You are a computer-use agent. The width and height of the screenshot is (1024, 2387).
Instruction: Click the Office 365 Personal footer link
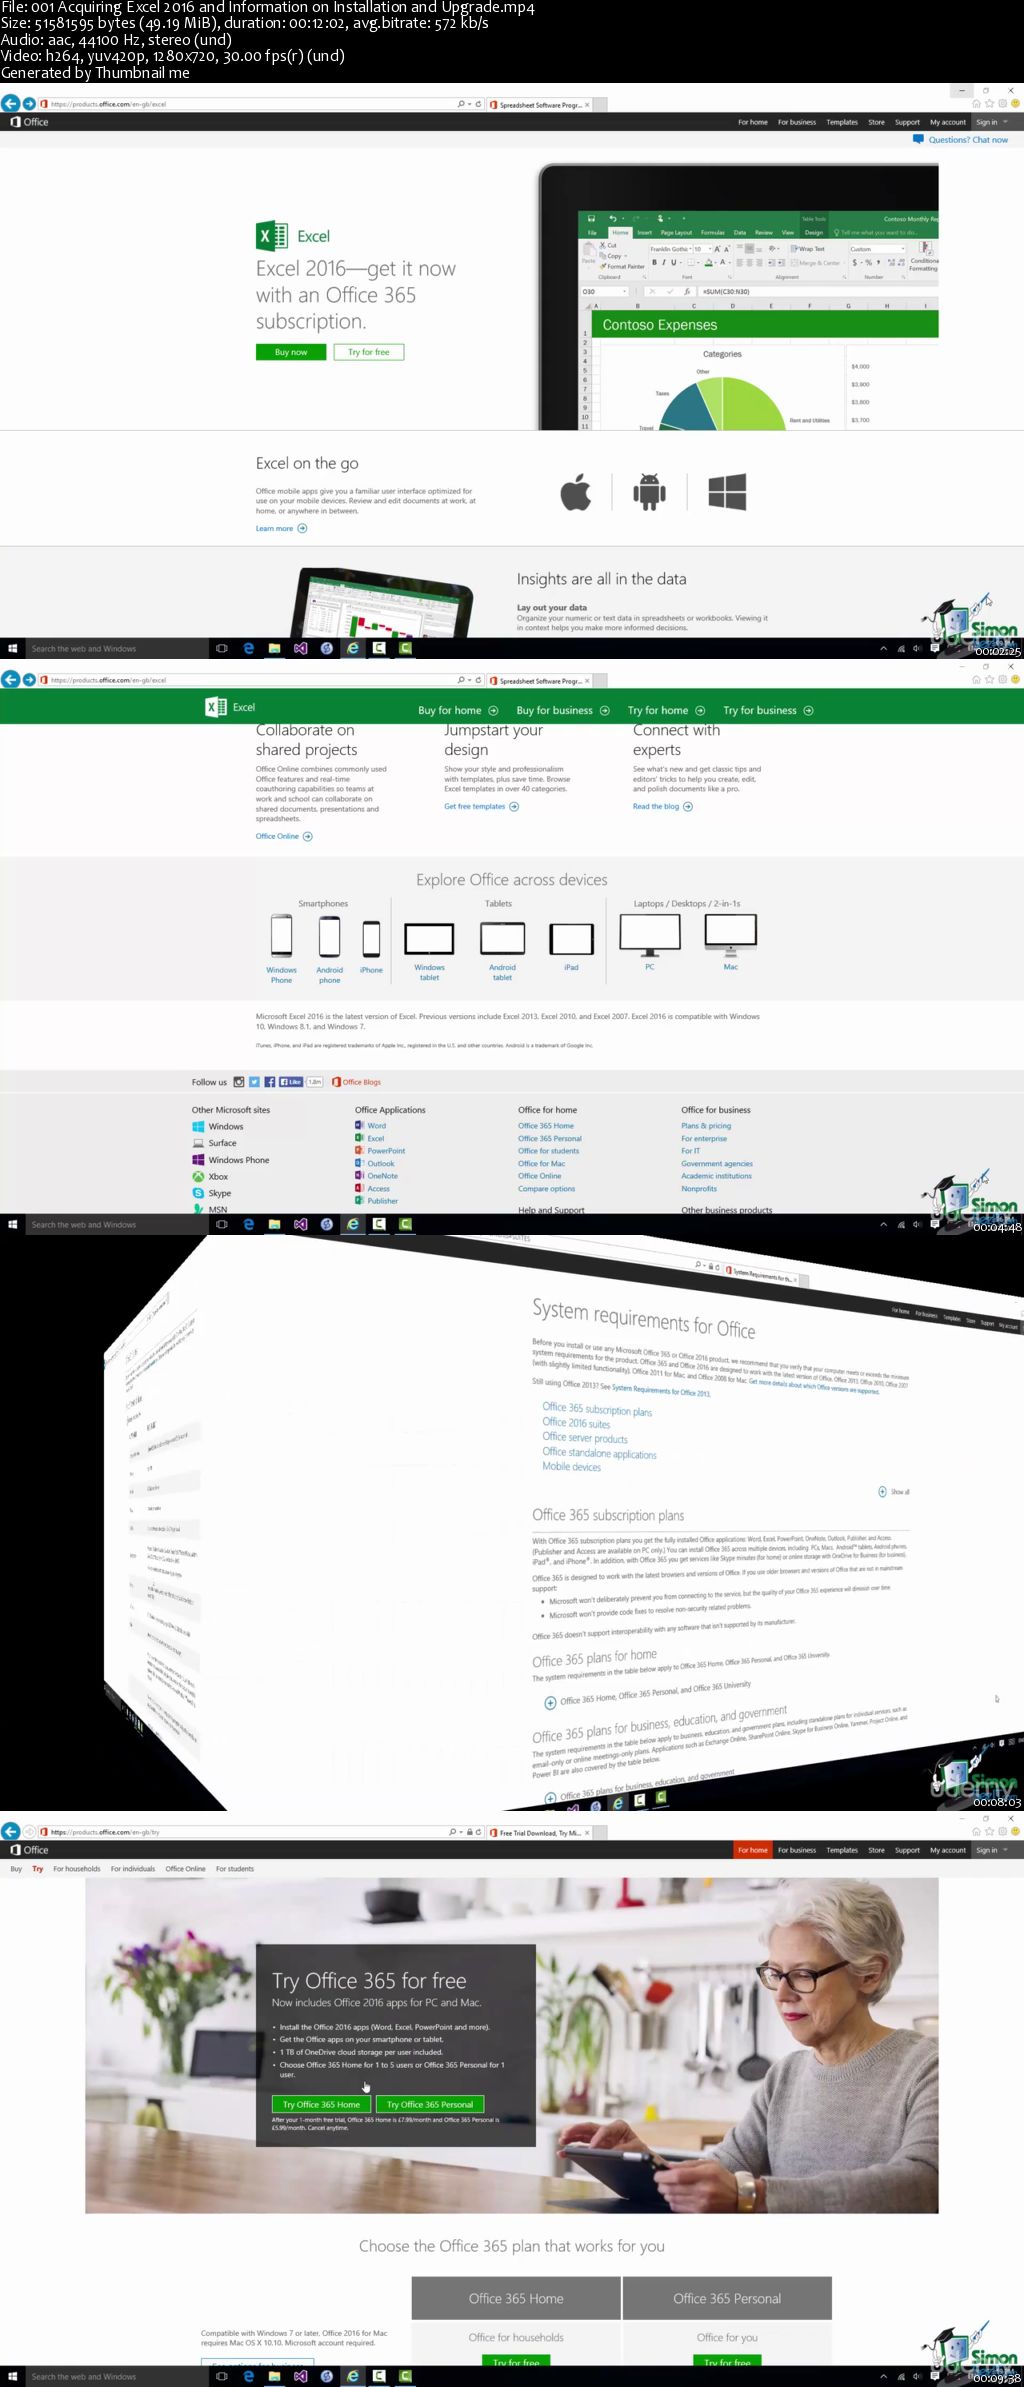tap(549, 1138)
